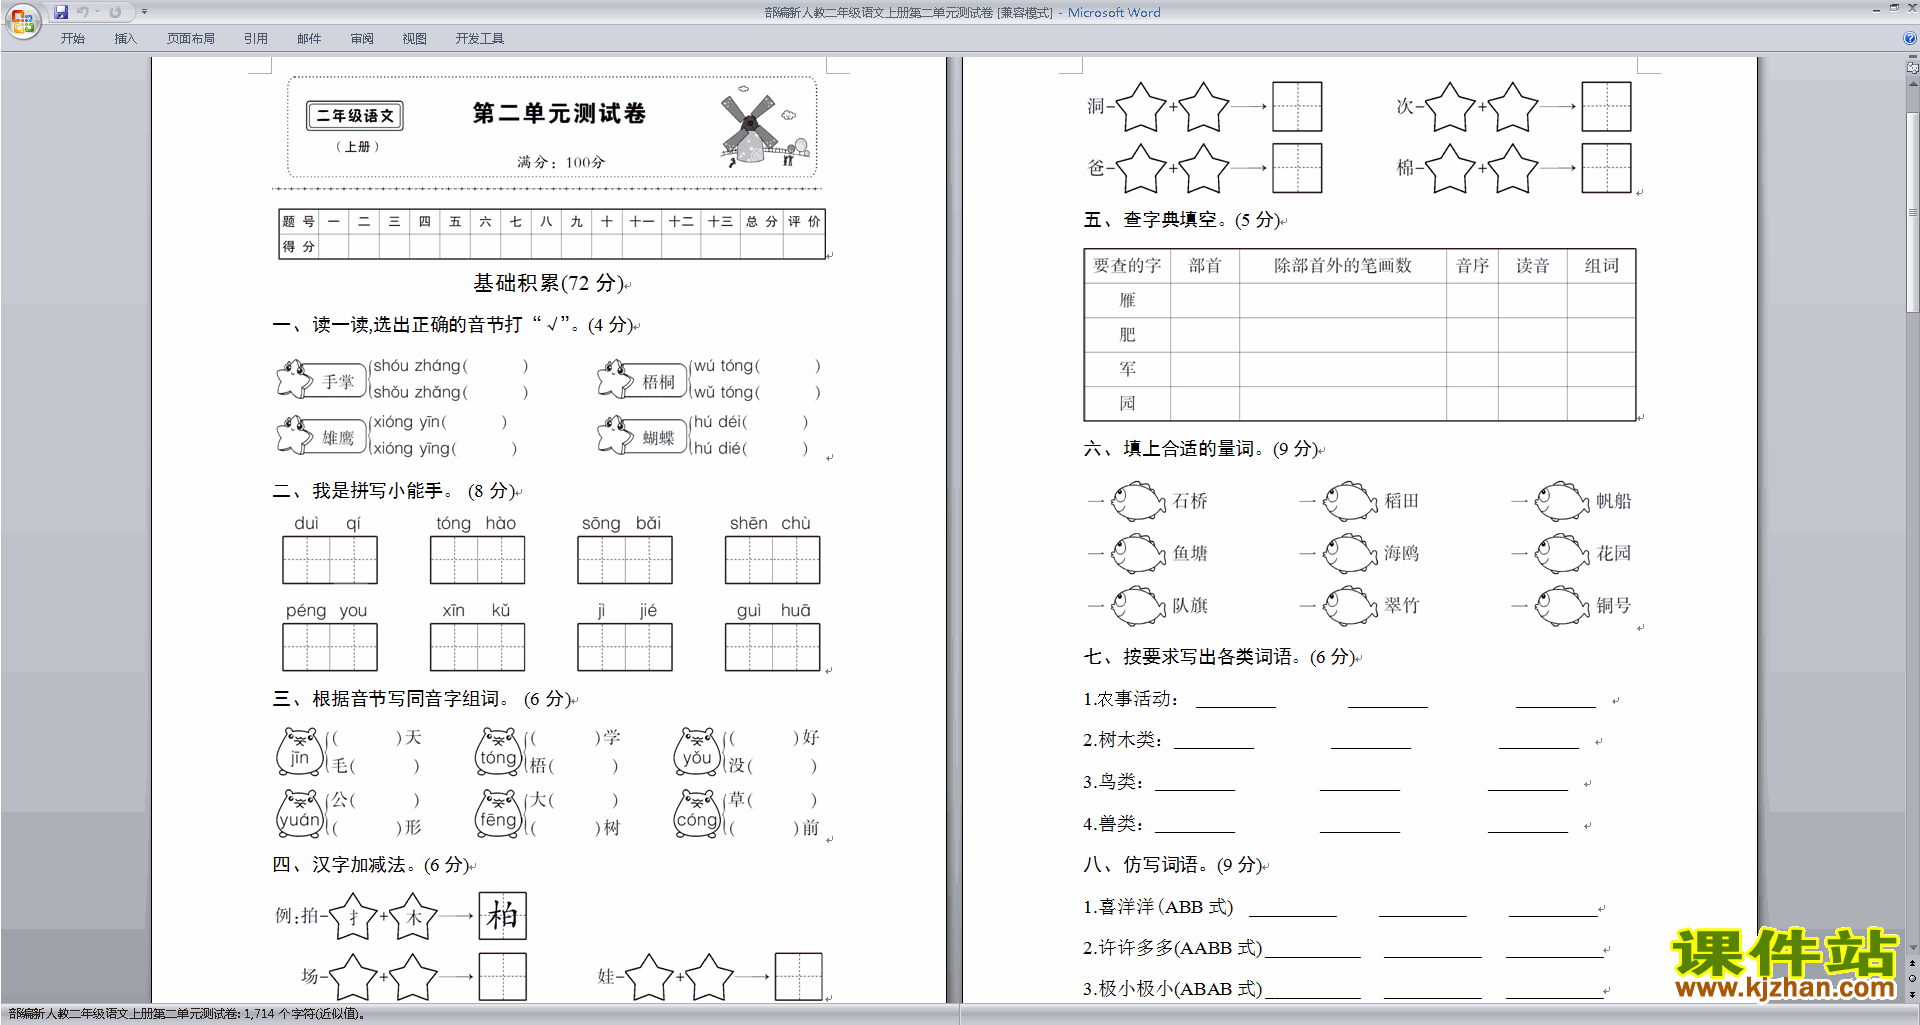Click the vertical scrollbar thumb
The width and height of the screenshot is (1920, 1025).
click(x=1913, y=212)
